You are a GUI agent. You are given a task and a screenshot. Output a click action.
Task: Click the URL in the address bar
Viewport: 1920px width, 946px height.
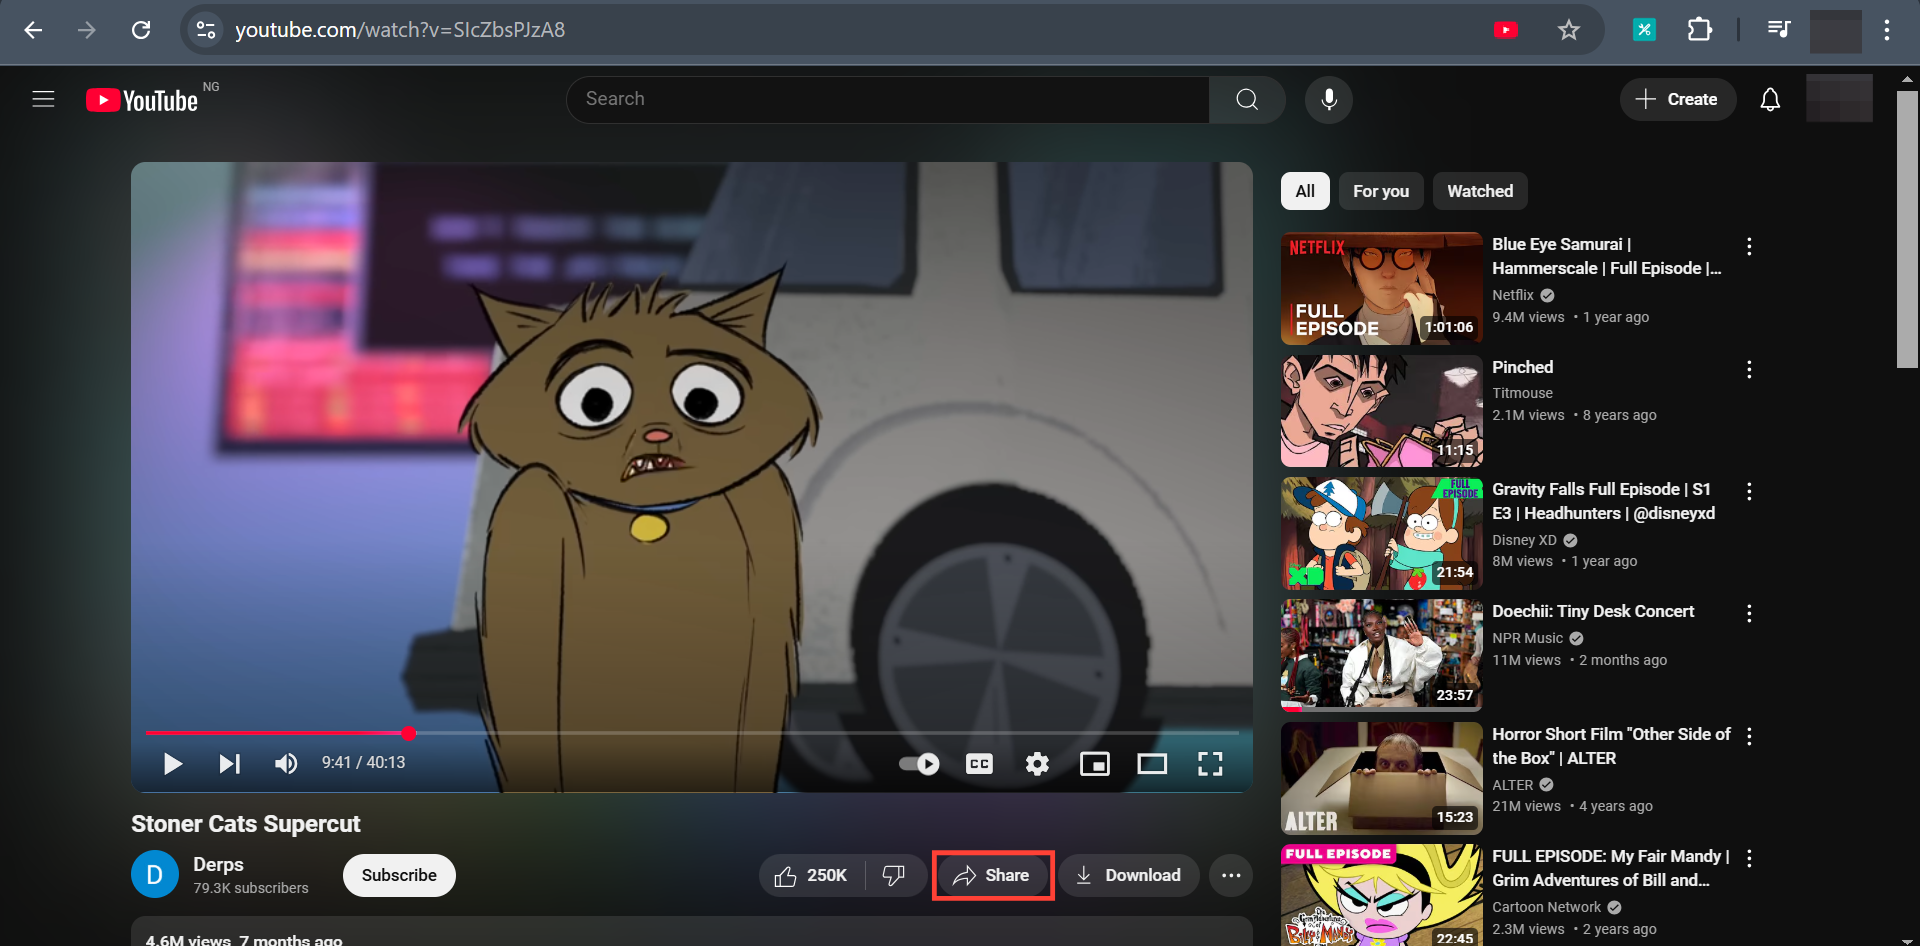point(400,30)
